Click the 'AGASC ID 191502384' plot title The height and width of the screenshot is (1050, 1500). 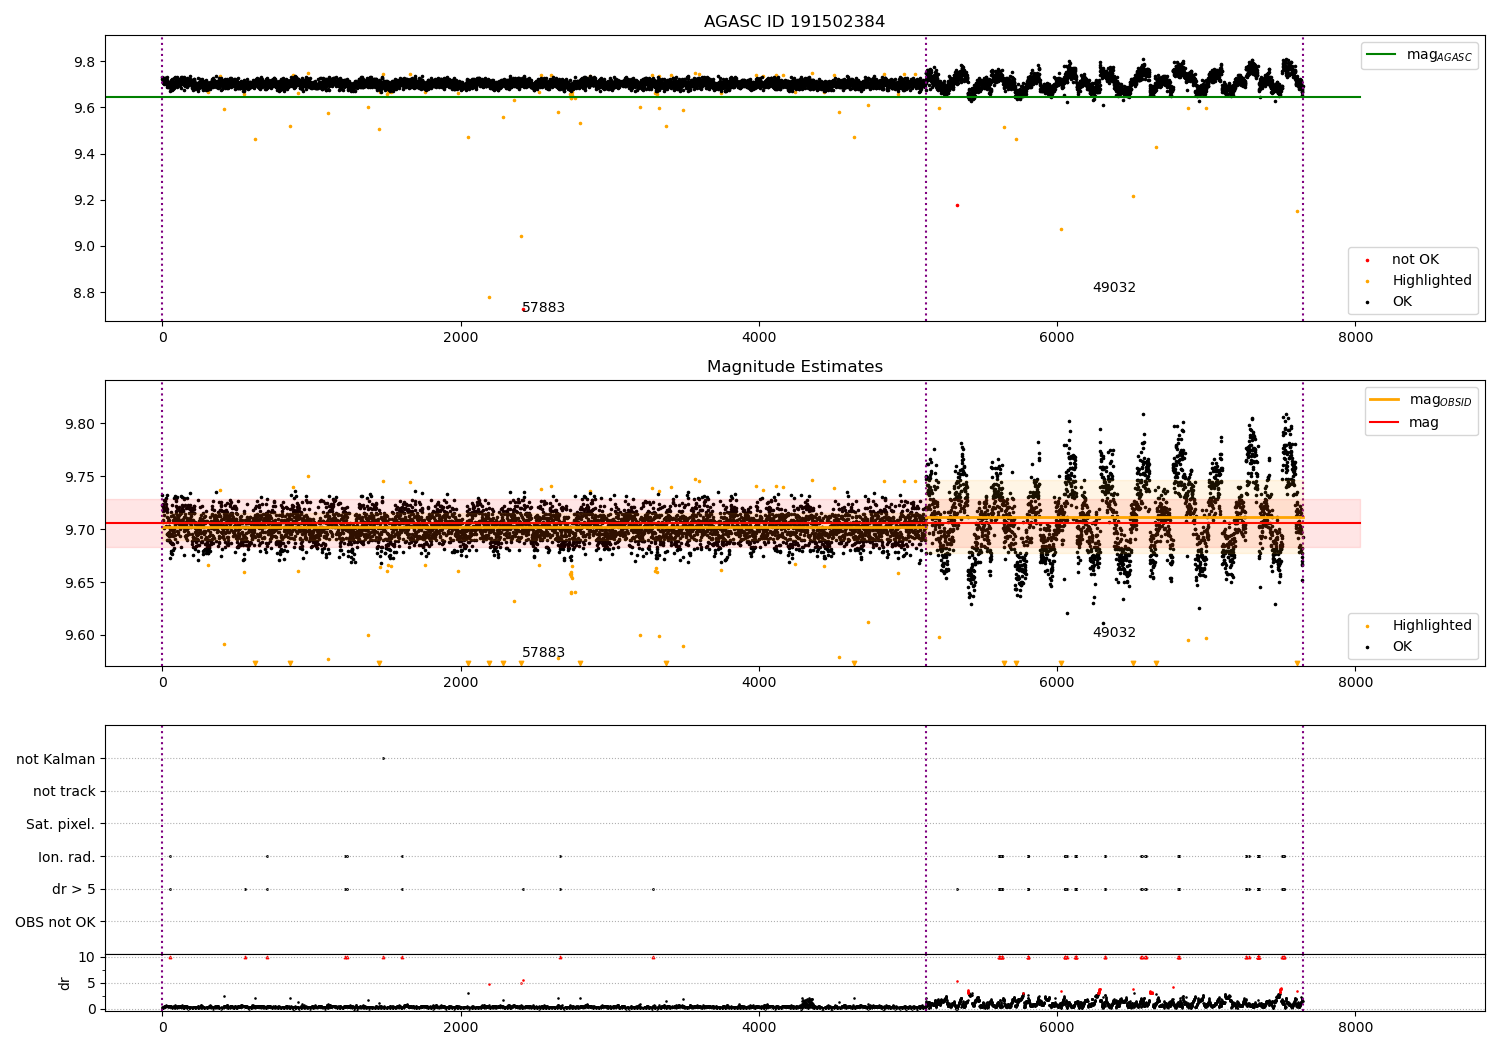click(x=794, y=22)
